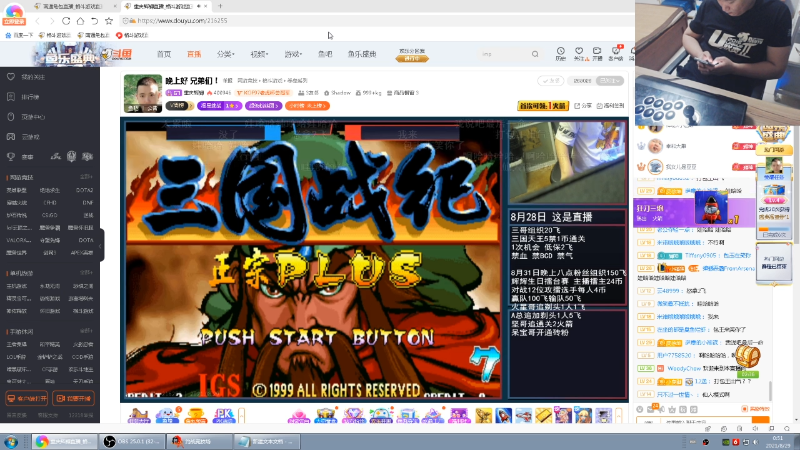The width and height of the screenshot is (800, 450).
Task: Go to 首页 in top navigation
Action: pyautogui.click(x=164, y=54)
